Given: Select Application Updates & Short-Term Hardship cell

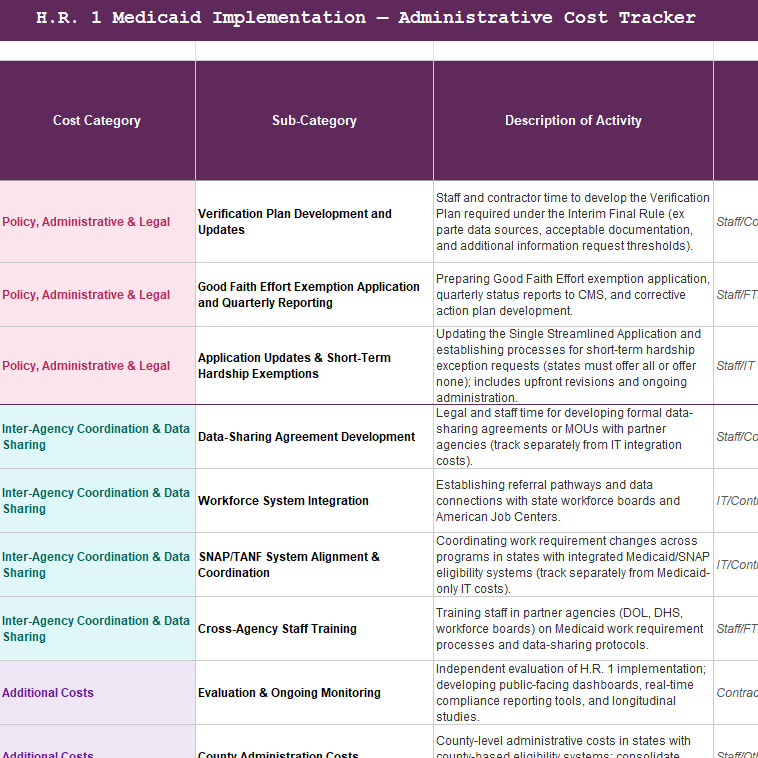Looking at the screenshot, I should pyautogui.click(x=314, y=365).
